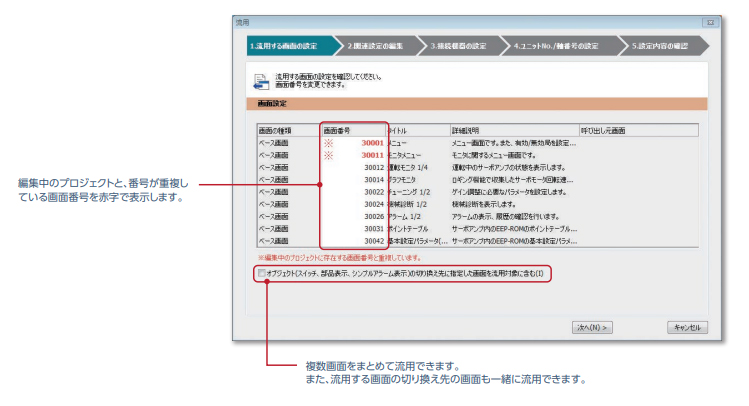The width and height of the screenshot is (749, 406).
Task: Select red screen number 30011
Action: 372,155
